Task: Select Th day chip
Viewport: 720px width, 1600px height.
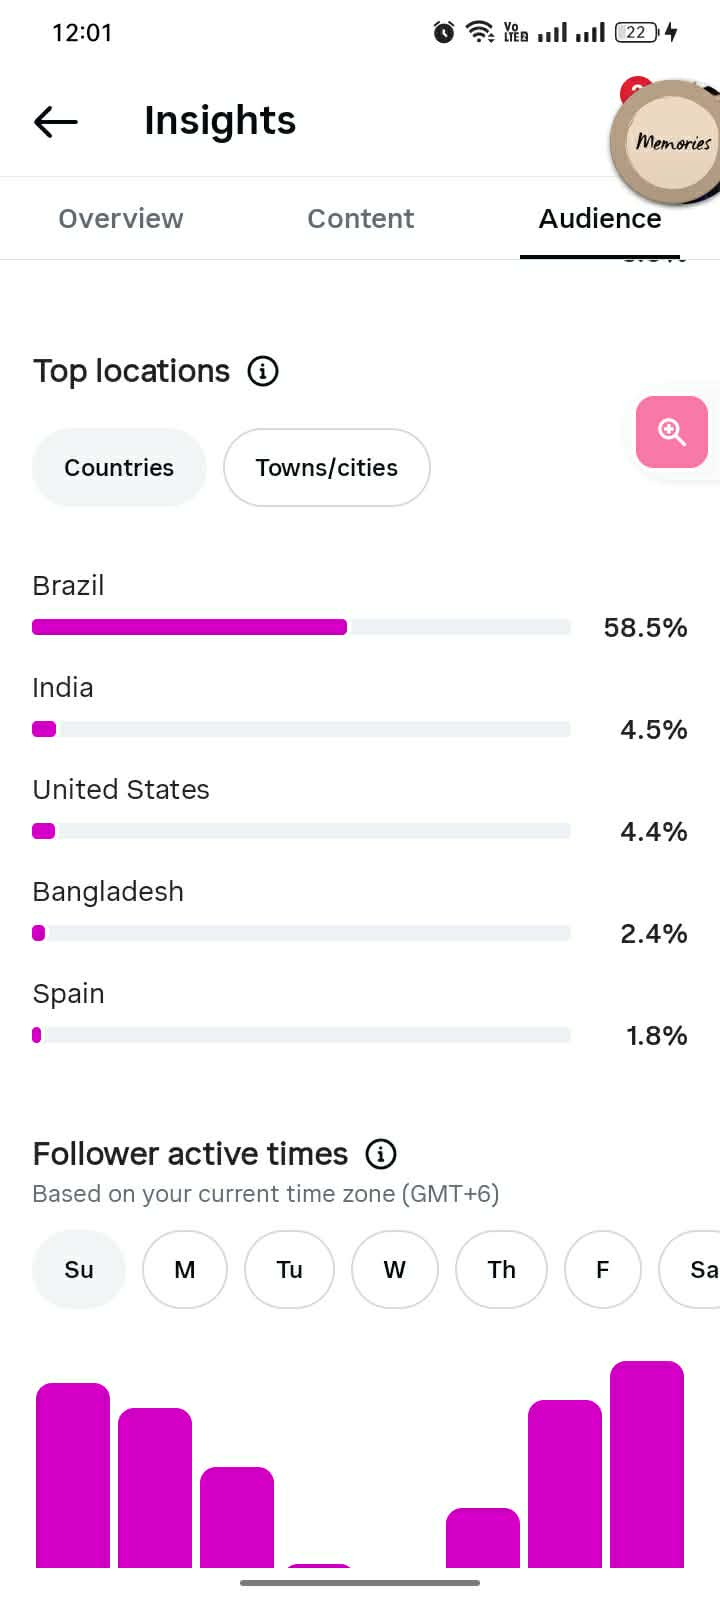Action: [x=502, y=1269]
